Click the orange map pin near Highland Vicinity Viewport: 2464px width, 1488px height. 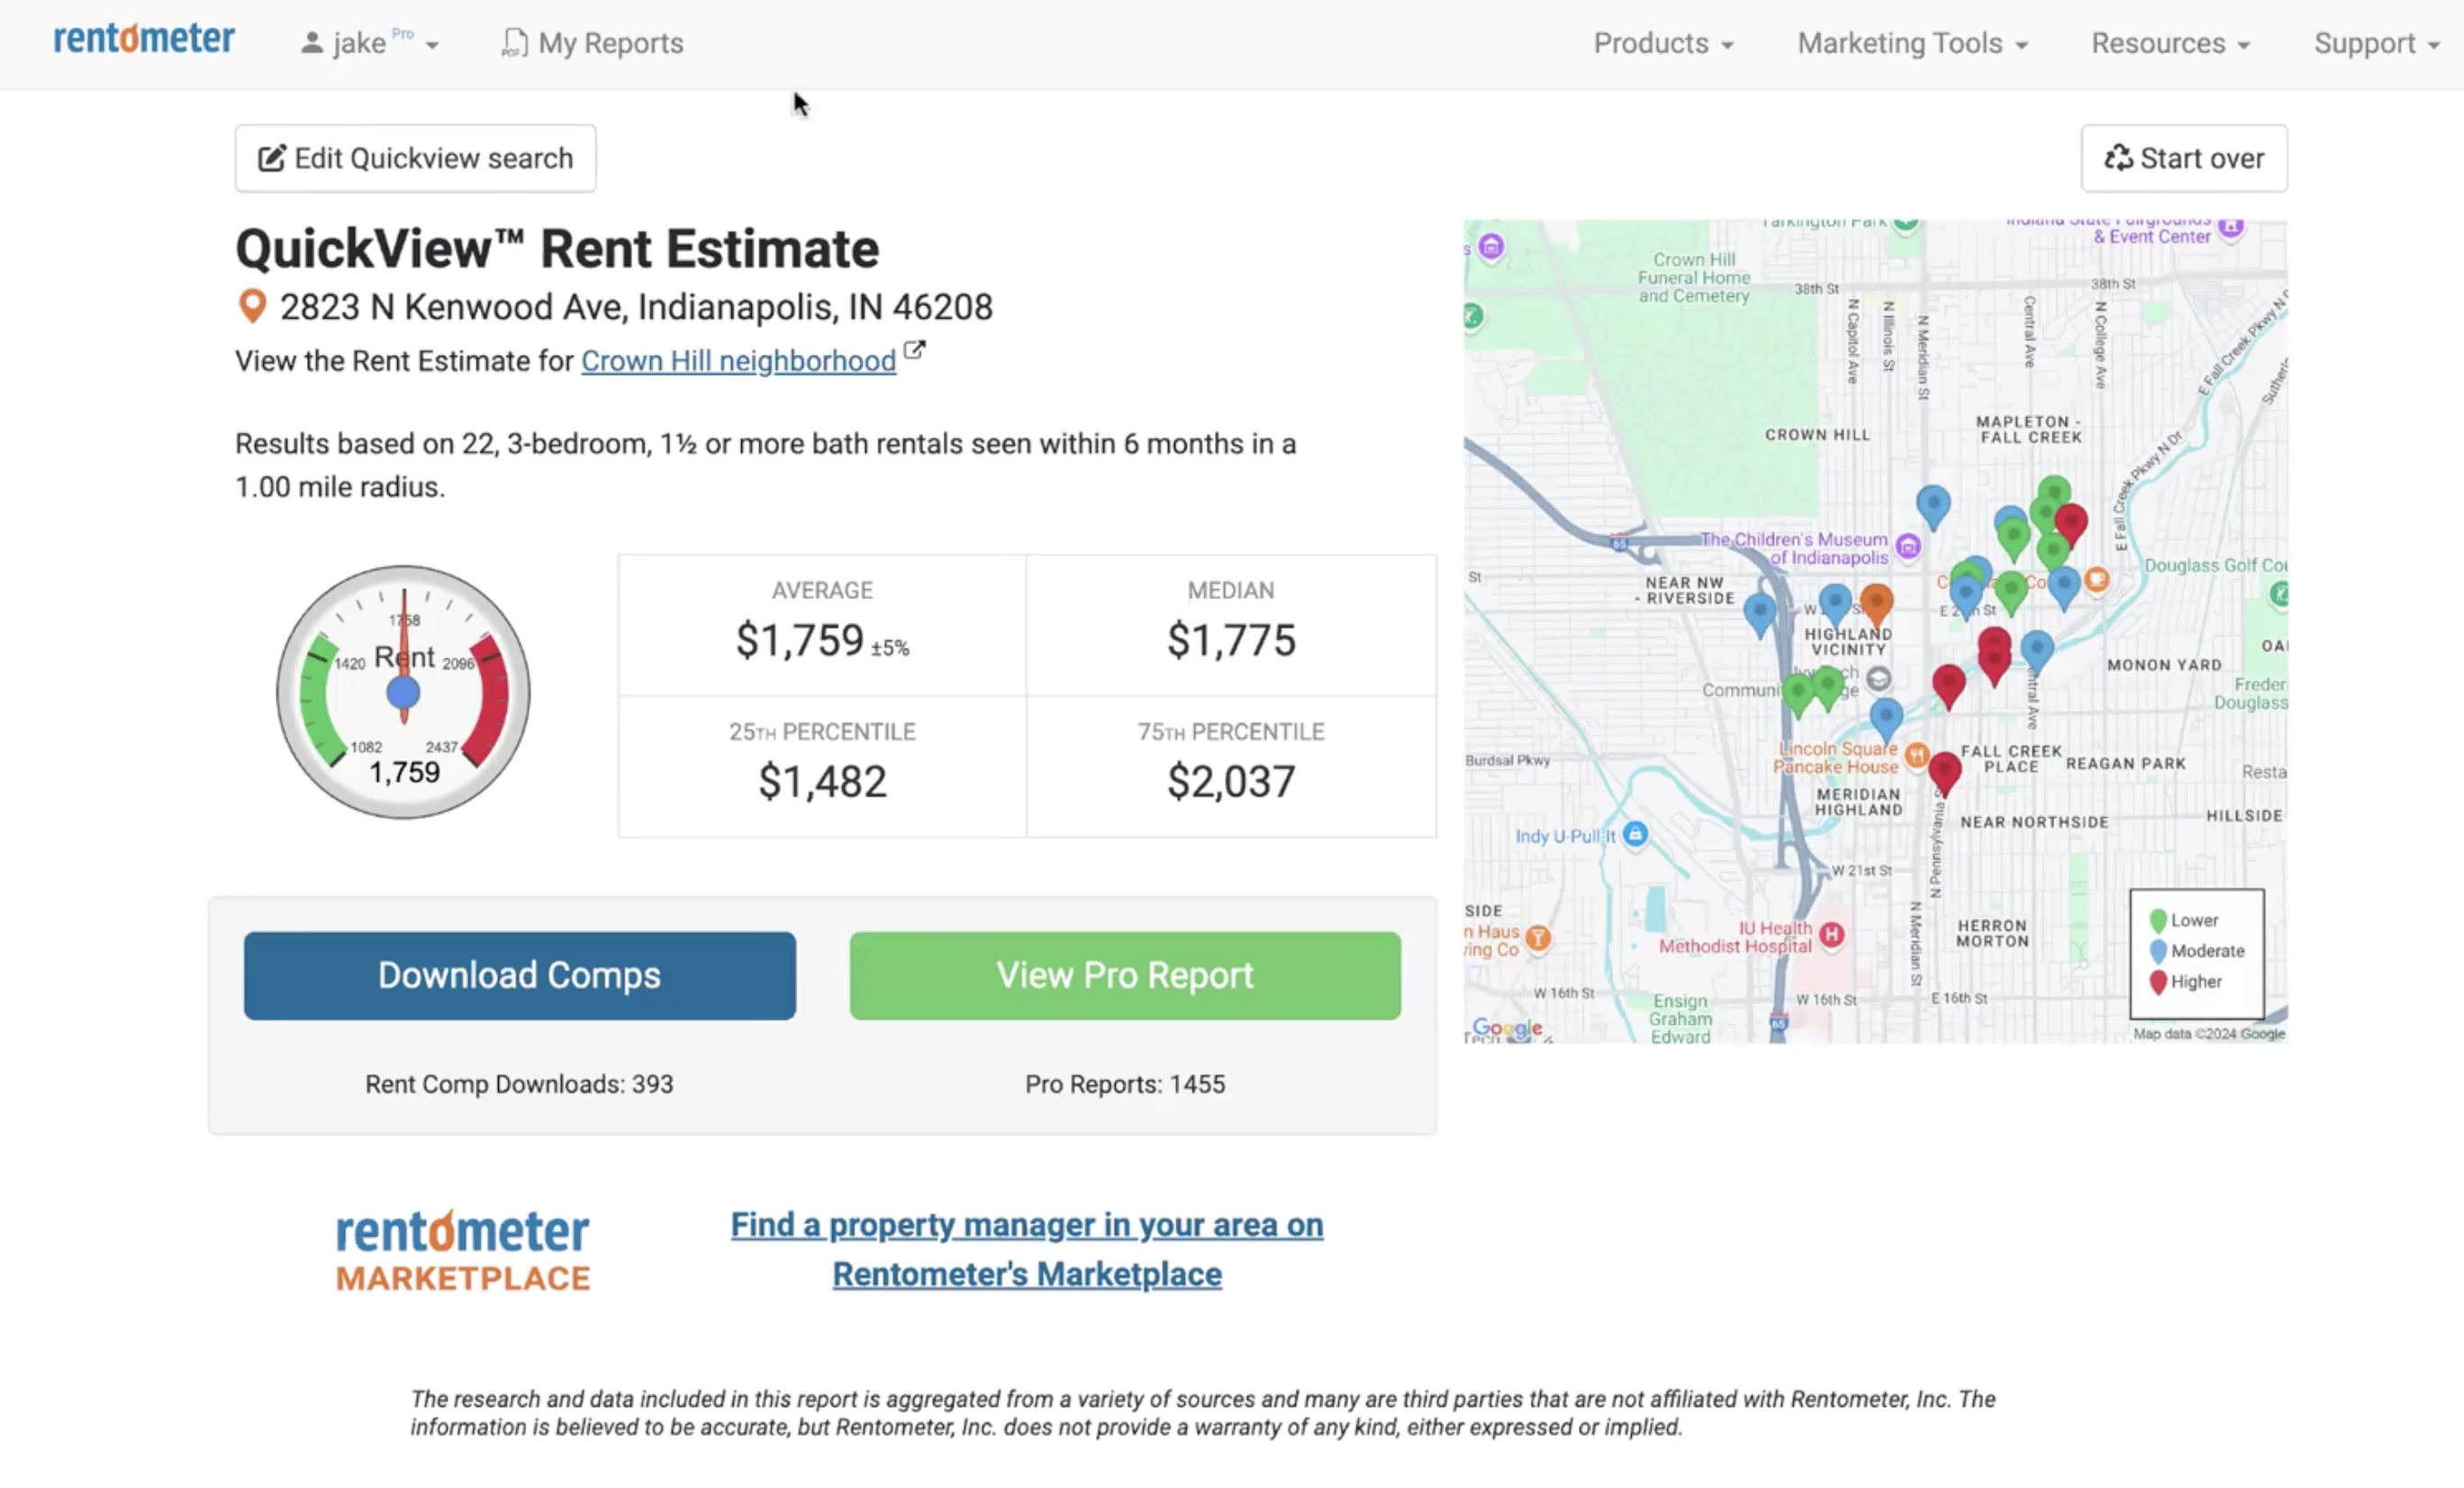pyautogui.click(x=1876, y=603)
